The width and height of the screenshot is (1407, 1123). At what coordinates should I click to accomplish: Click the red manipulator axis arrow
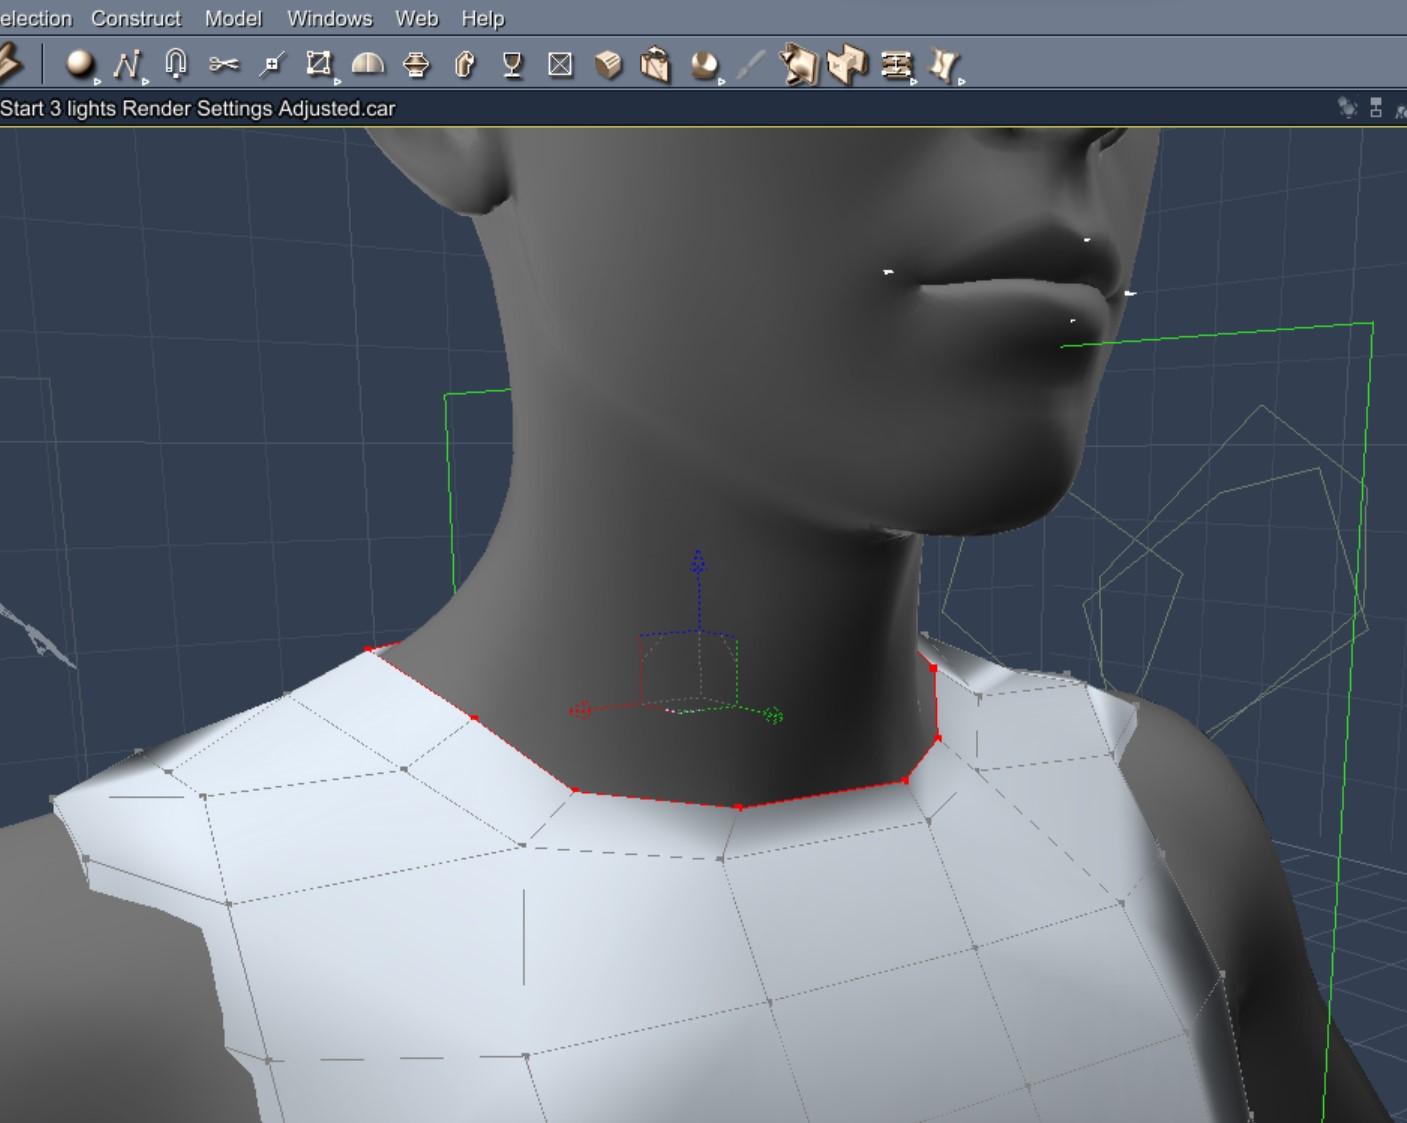(x=581, y=711)
